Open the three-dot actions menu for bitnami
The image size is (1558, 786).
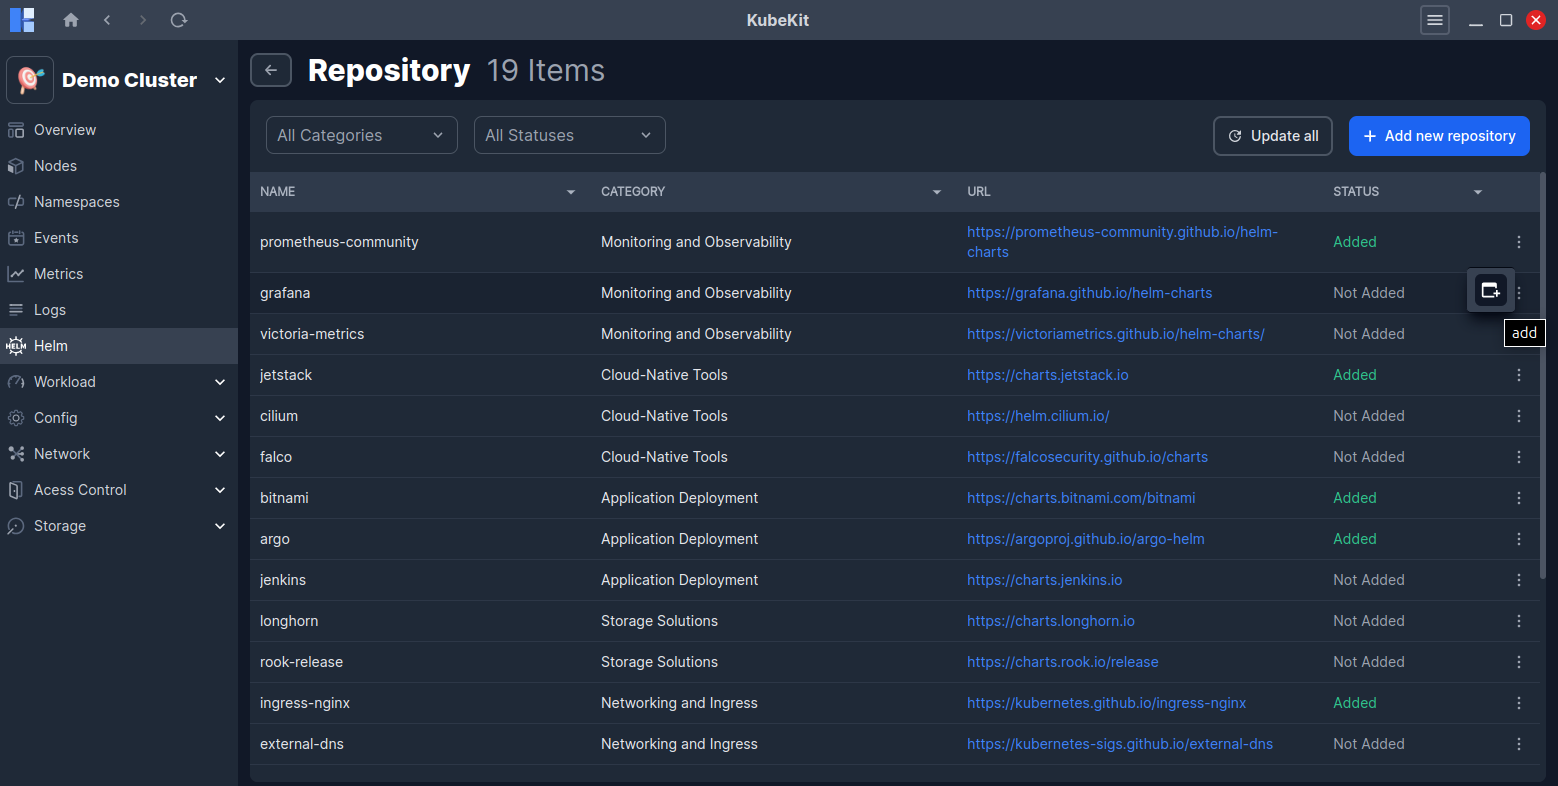point(1518,497)
